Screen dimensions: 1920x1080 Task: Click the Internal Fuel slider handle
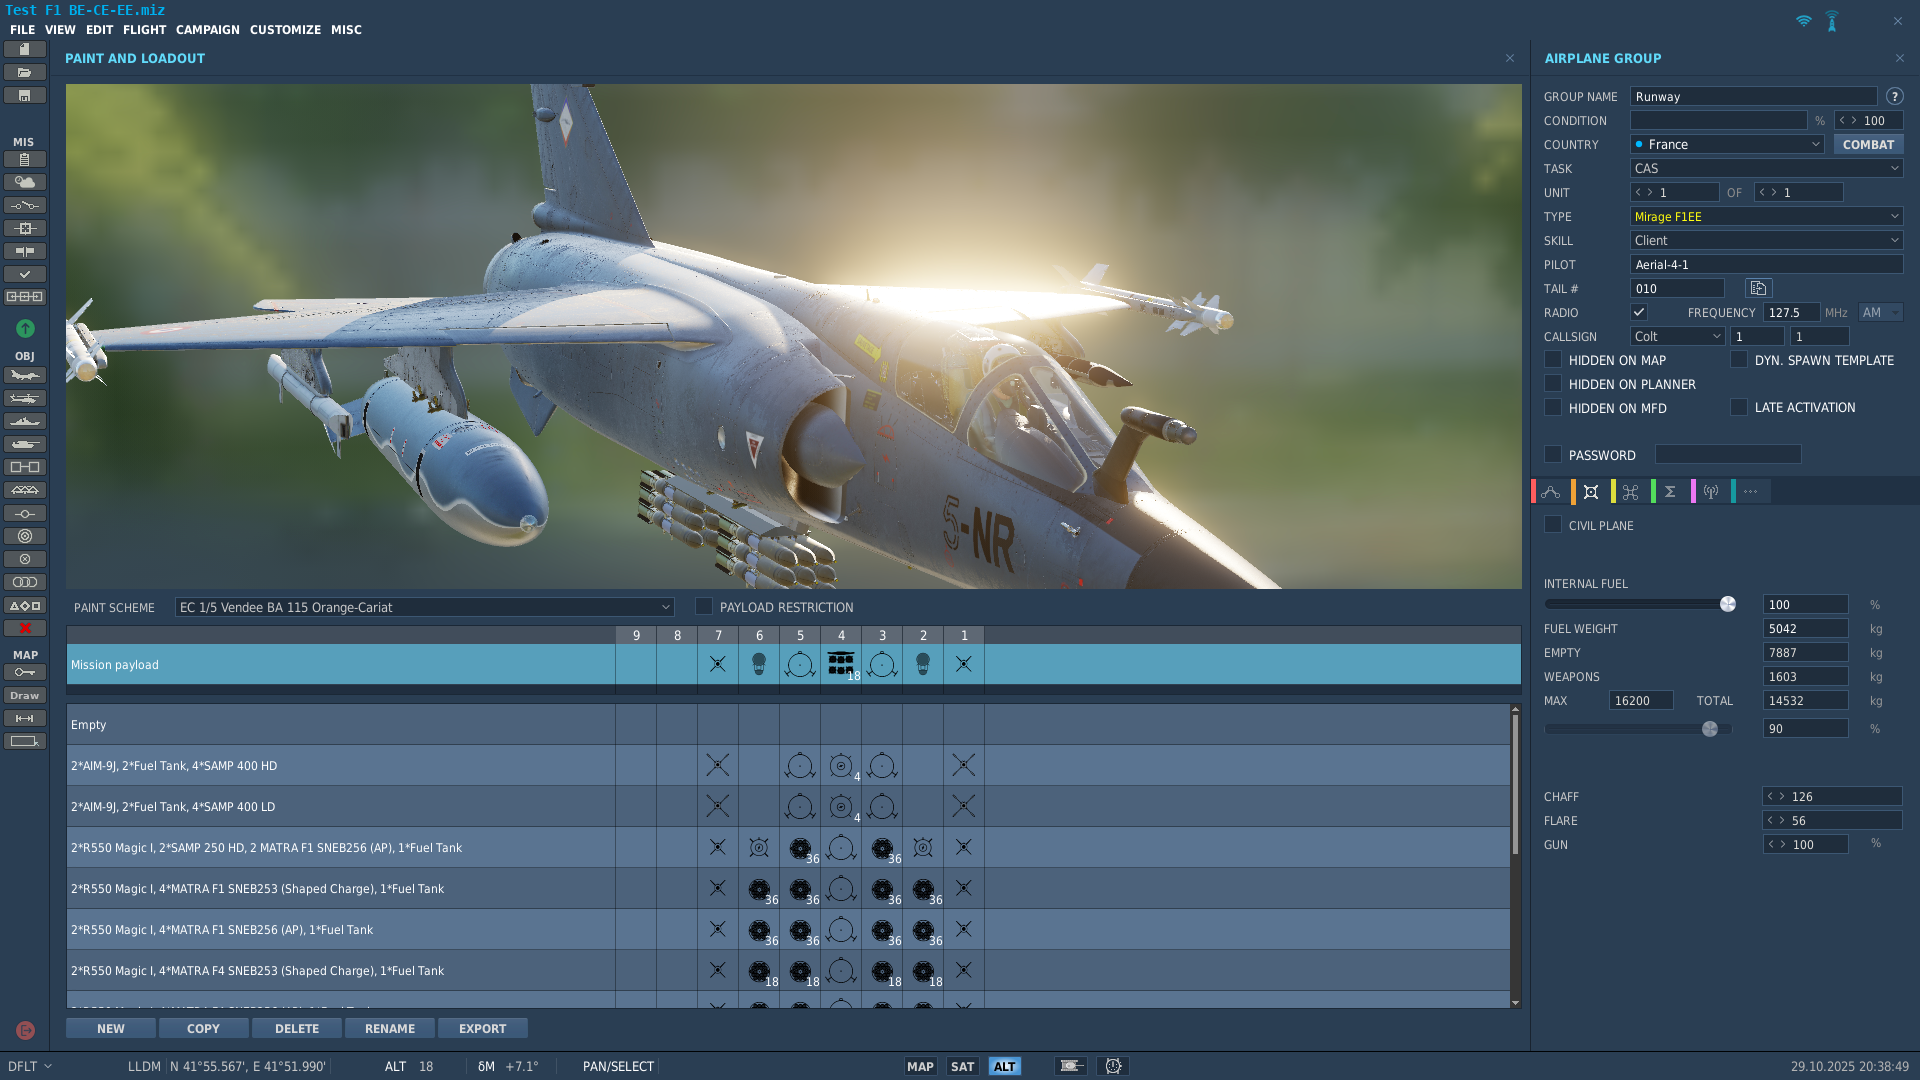point(1728,605)
